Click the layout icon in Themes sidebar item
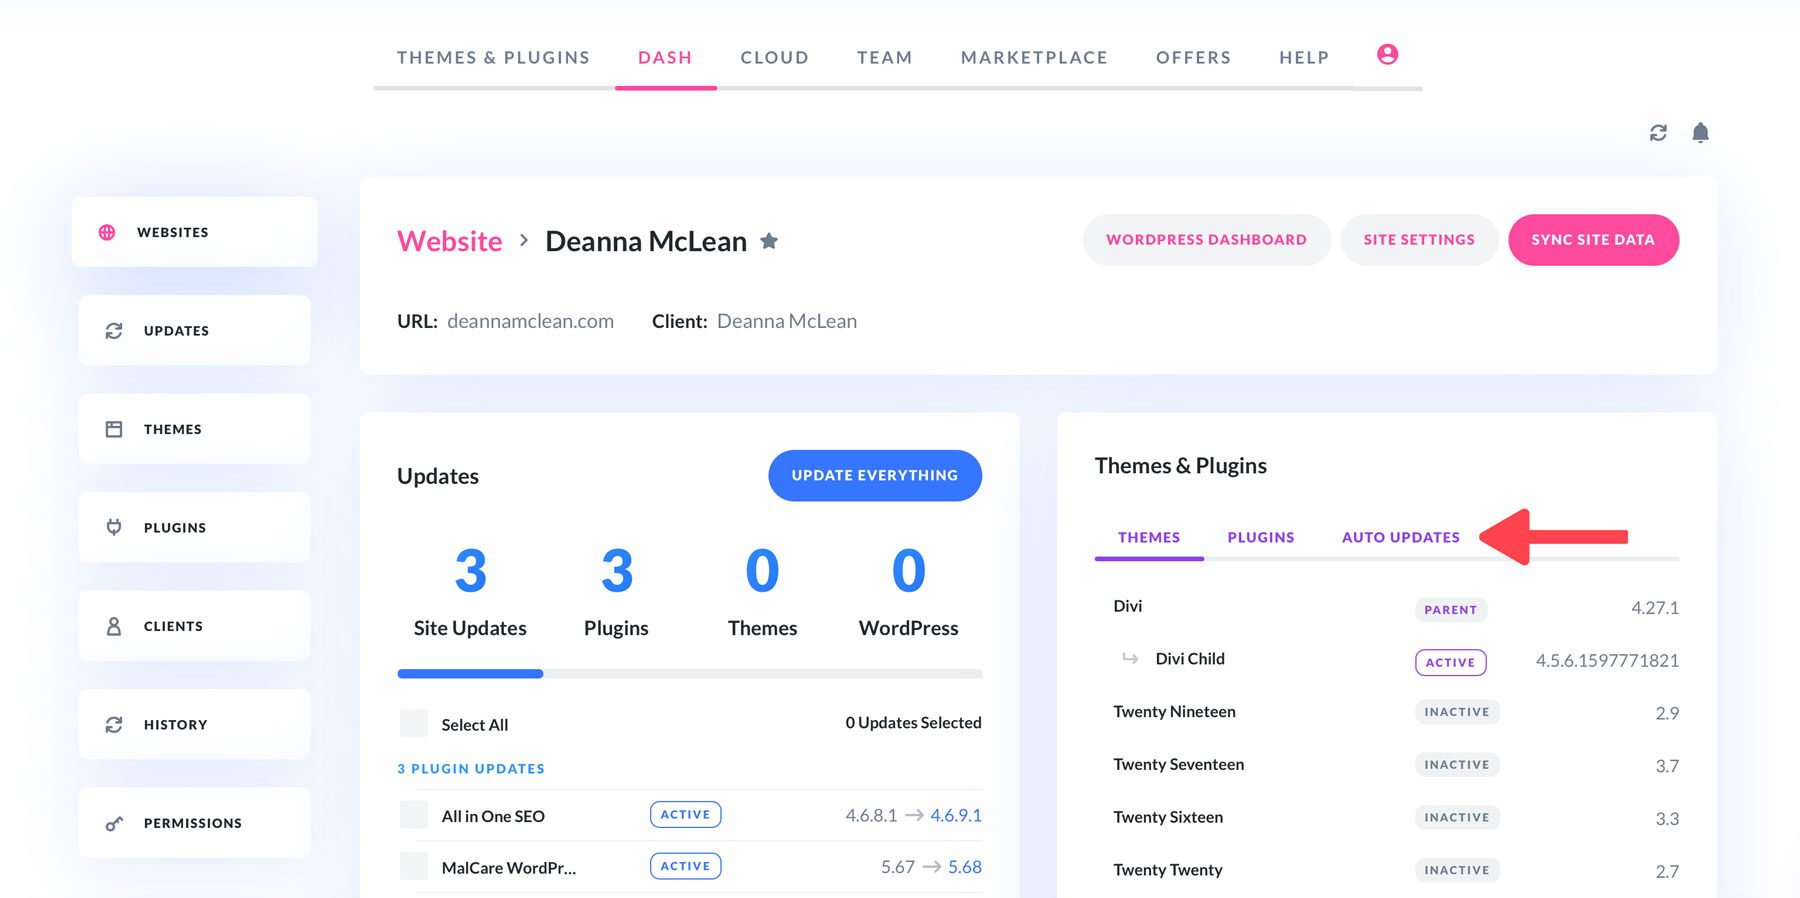 tap(114, 429)
